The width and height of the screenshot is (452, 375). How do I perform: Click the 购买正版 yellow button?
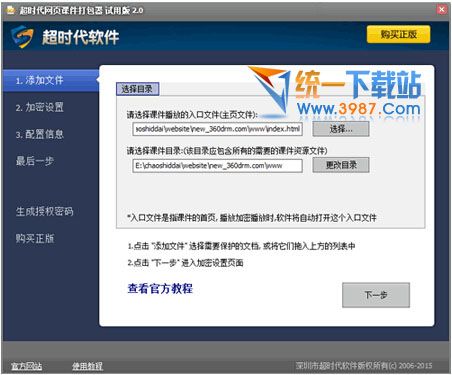tap(398, 34)
